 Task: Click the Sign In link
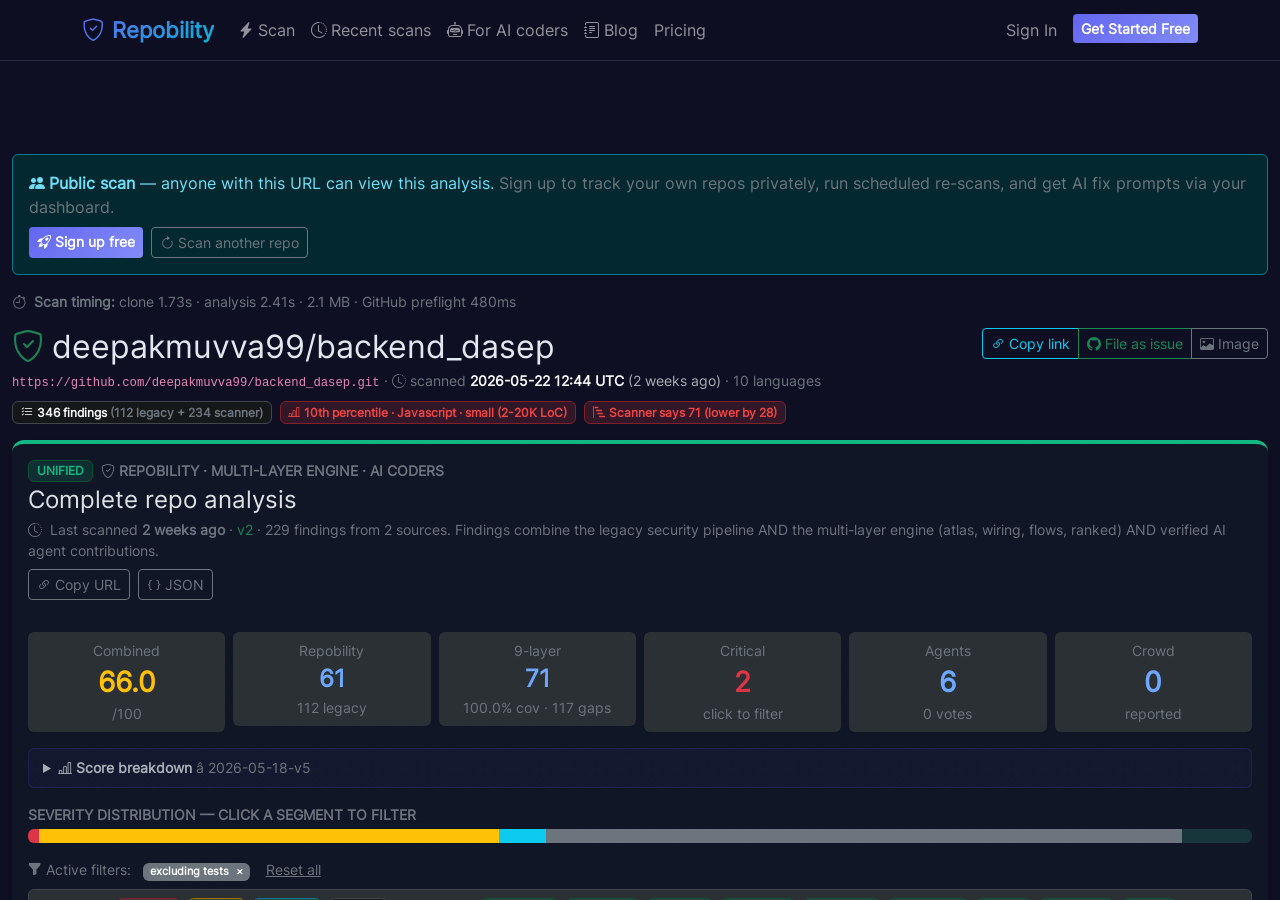tap(1031, 30)
